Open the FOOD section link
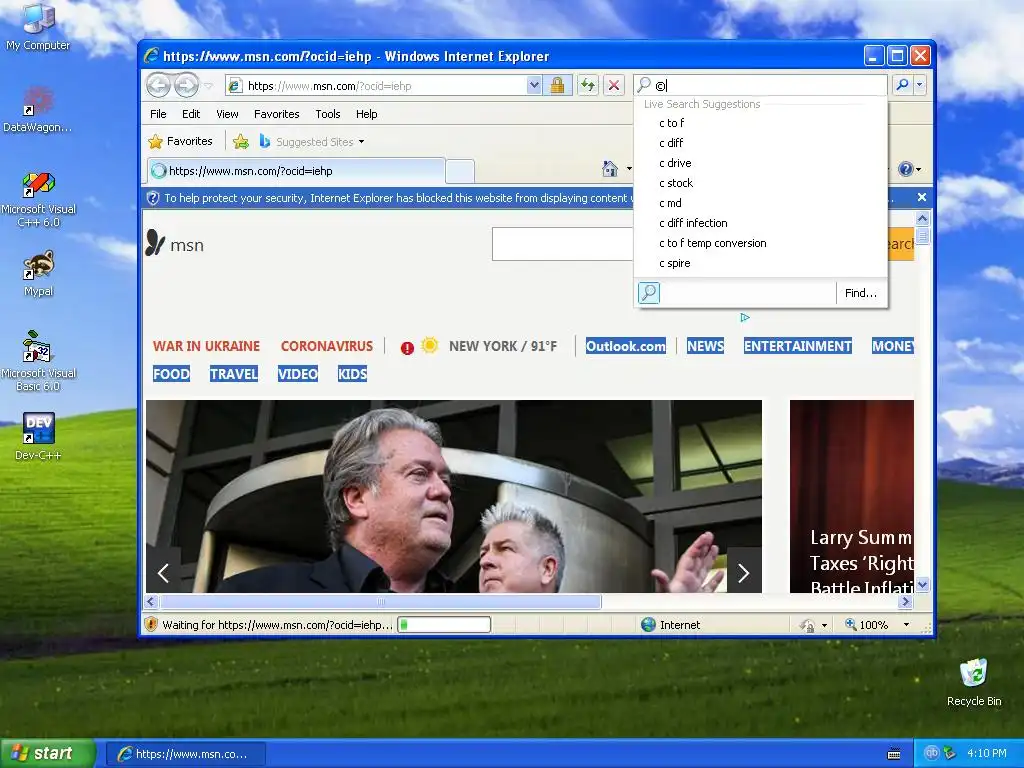This screenshot has height=768, width=1024. point(171,374)
